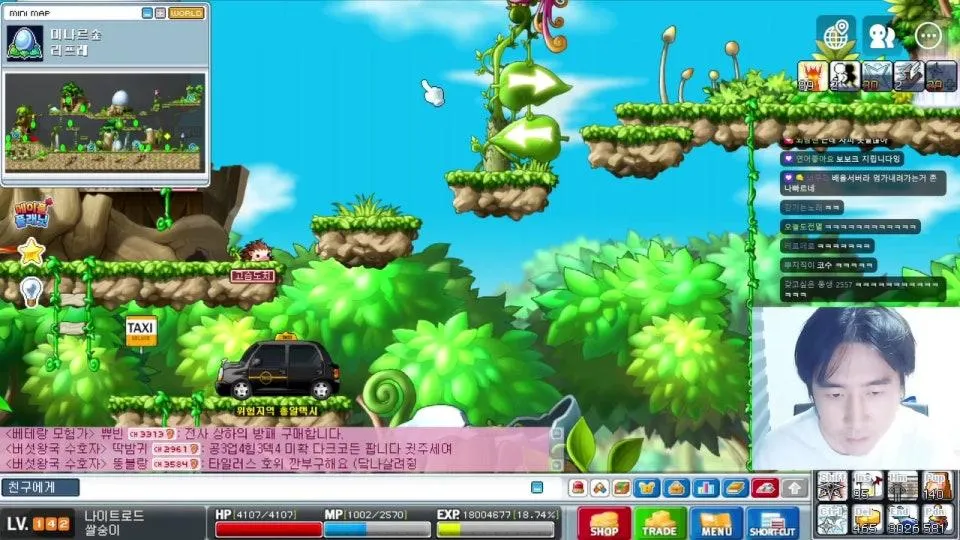Use the Hm quickslot skill
The image size is (960, 540).
(902, 486)
